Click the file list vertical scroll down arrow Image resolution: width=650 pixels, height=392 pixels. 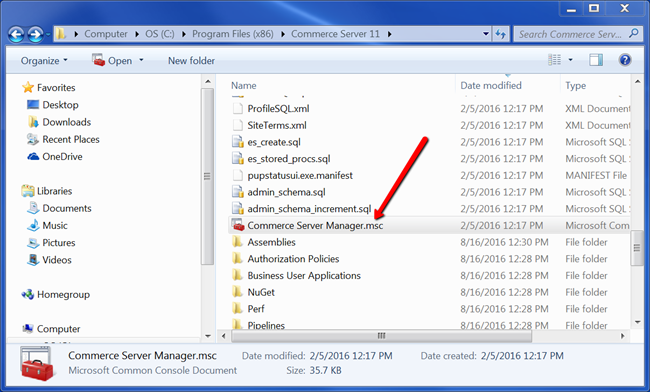click(637, 322)
